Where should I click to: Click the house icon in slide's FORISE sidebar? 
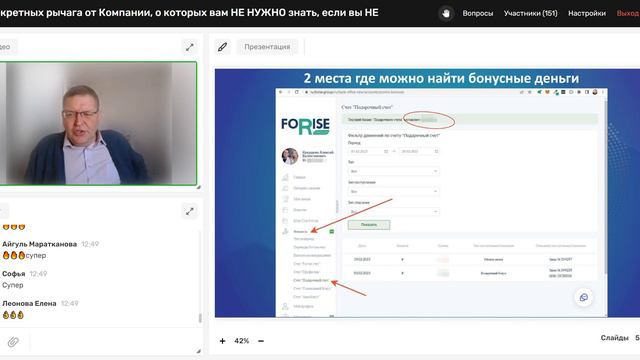tap(285, 177)
